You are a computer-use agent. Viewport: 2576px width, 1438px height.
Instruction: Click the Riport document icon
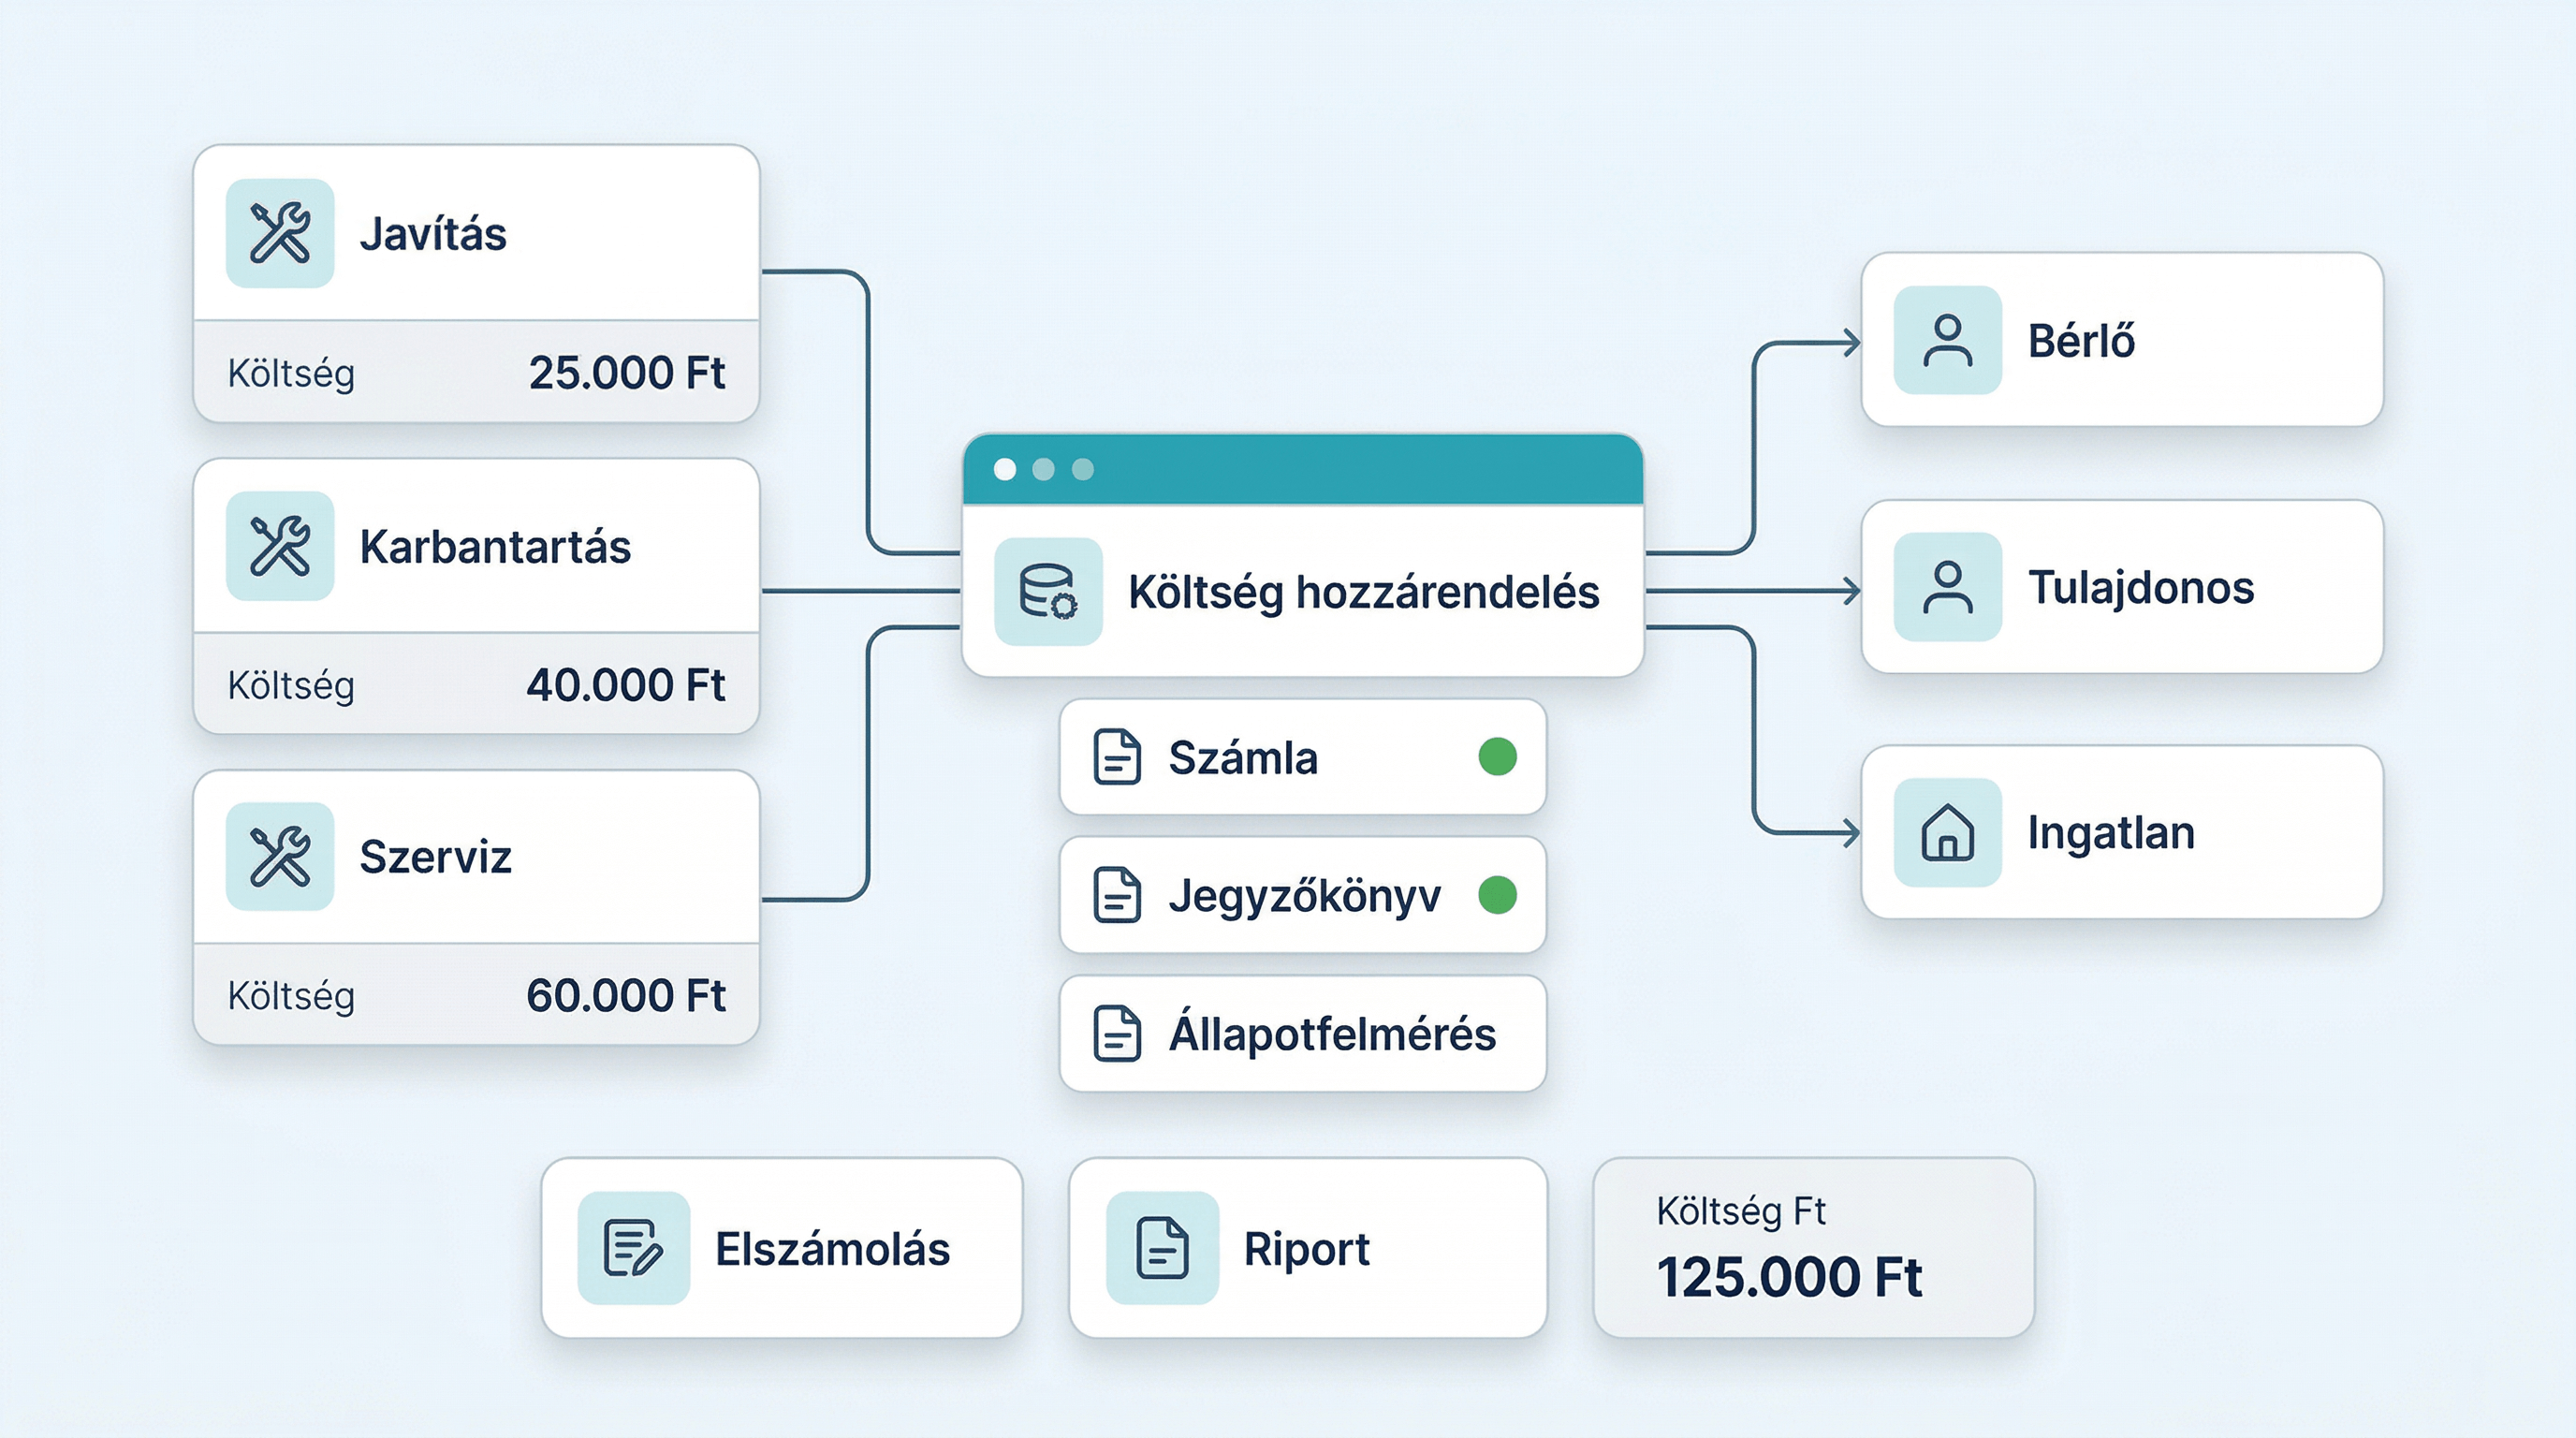(x=1162, y=1248)
